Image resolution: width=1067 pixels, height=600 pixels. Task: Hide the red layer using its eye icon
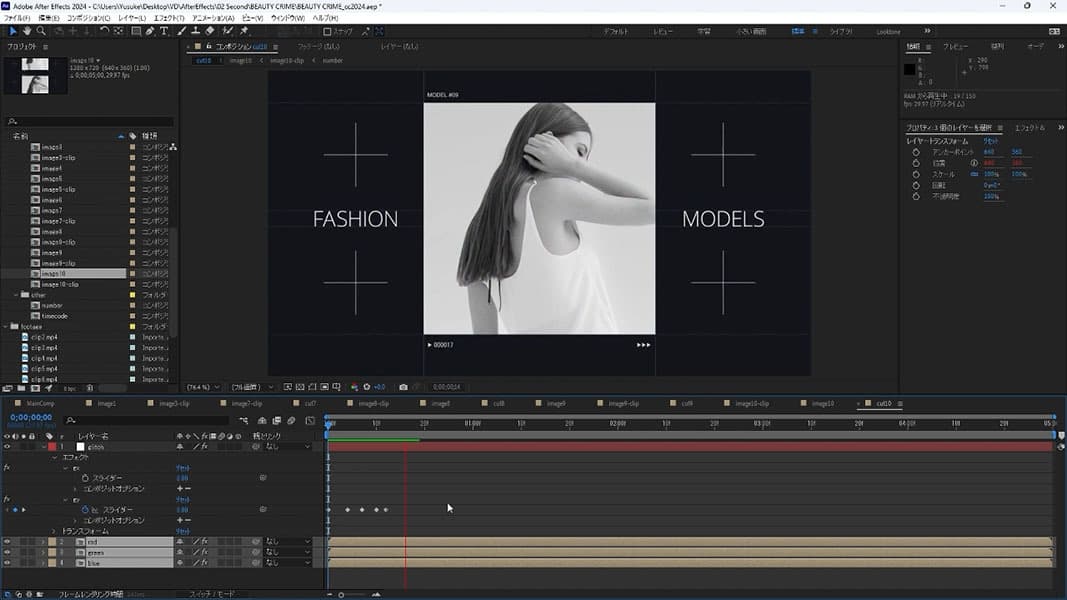(7, 541)
